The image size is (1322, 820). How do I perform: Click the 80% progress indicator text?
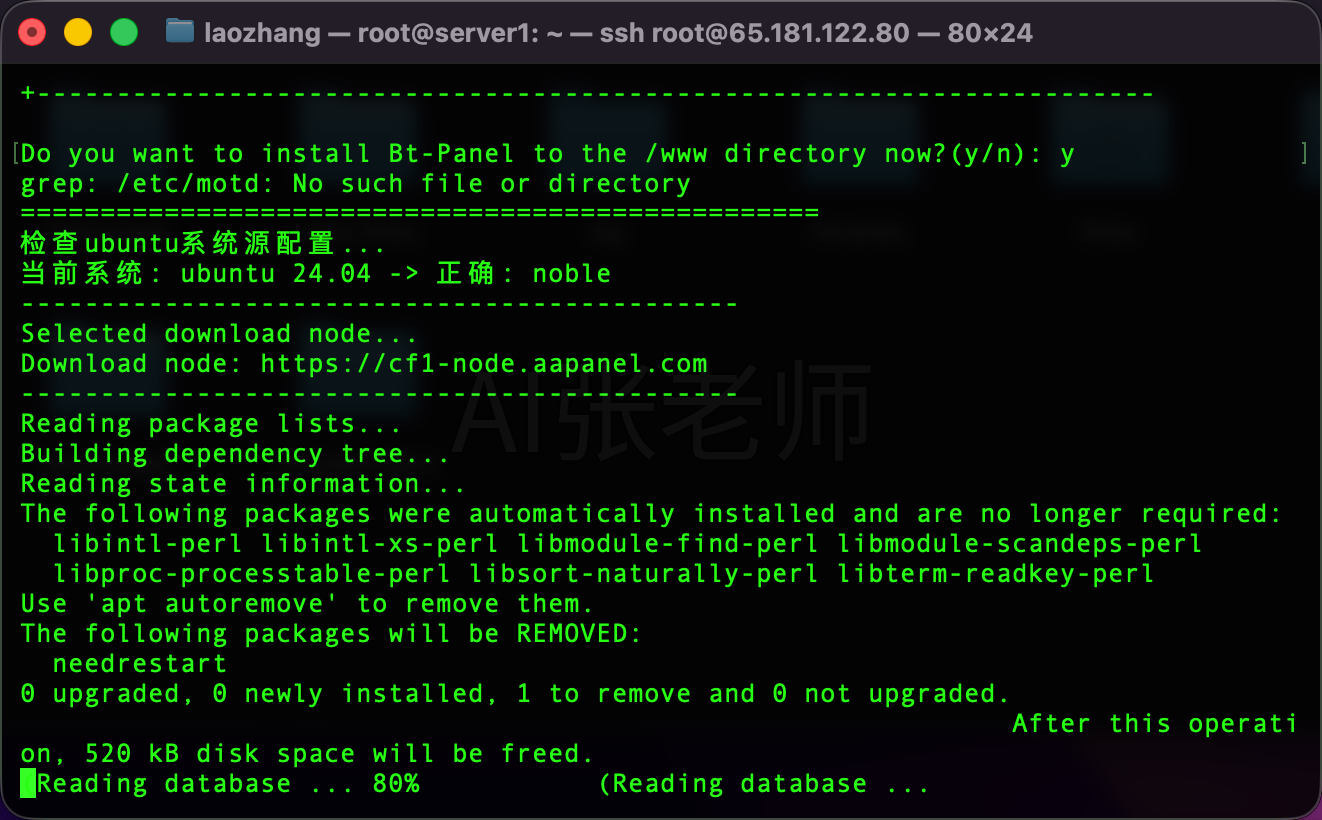[396, 784]
